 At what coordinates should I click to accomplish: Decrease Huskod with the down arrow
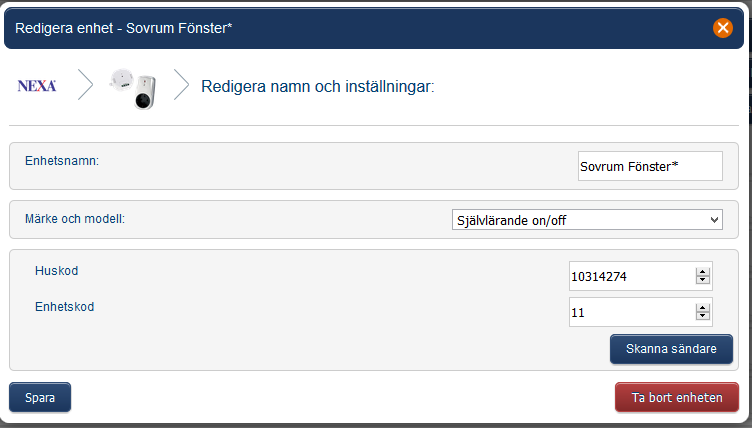tap(703, 281)
